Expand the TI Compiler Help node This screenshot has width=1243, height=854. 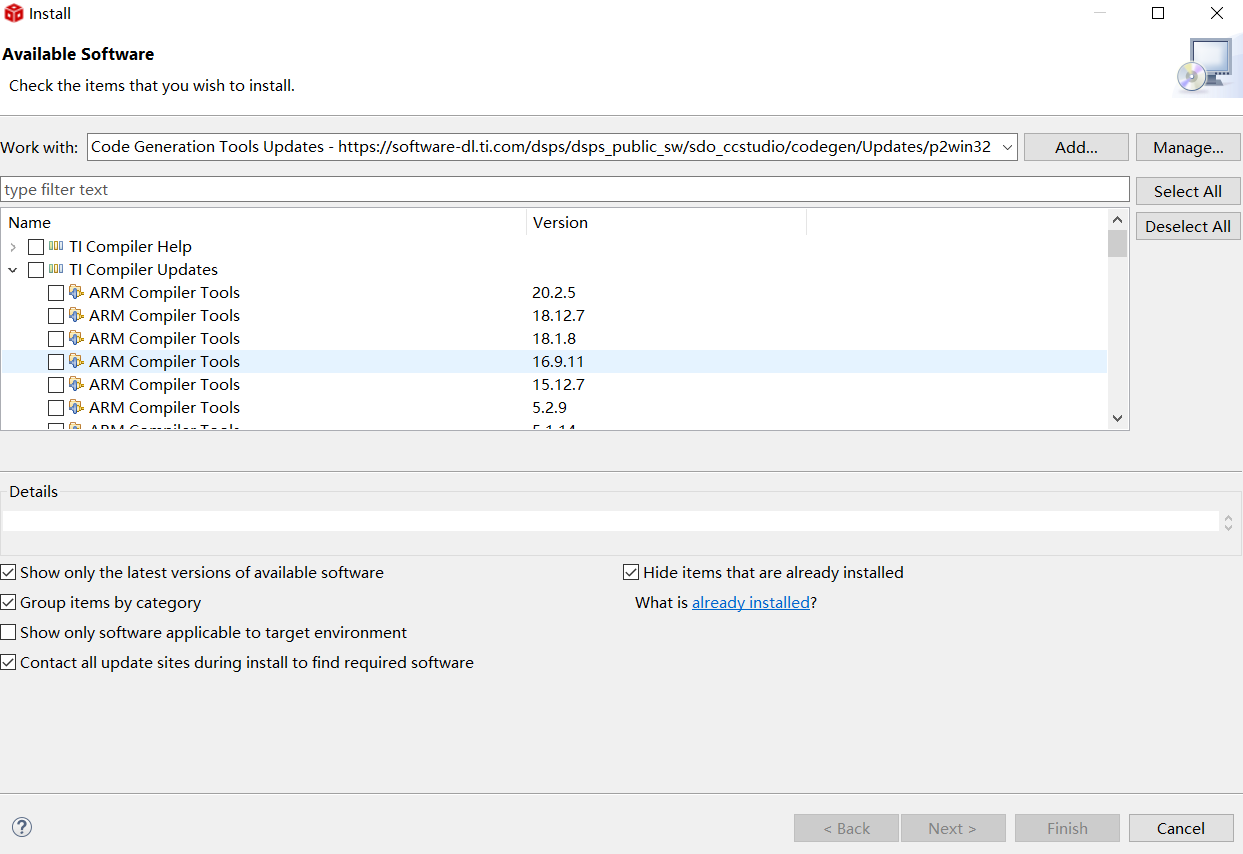pos(13,246)
